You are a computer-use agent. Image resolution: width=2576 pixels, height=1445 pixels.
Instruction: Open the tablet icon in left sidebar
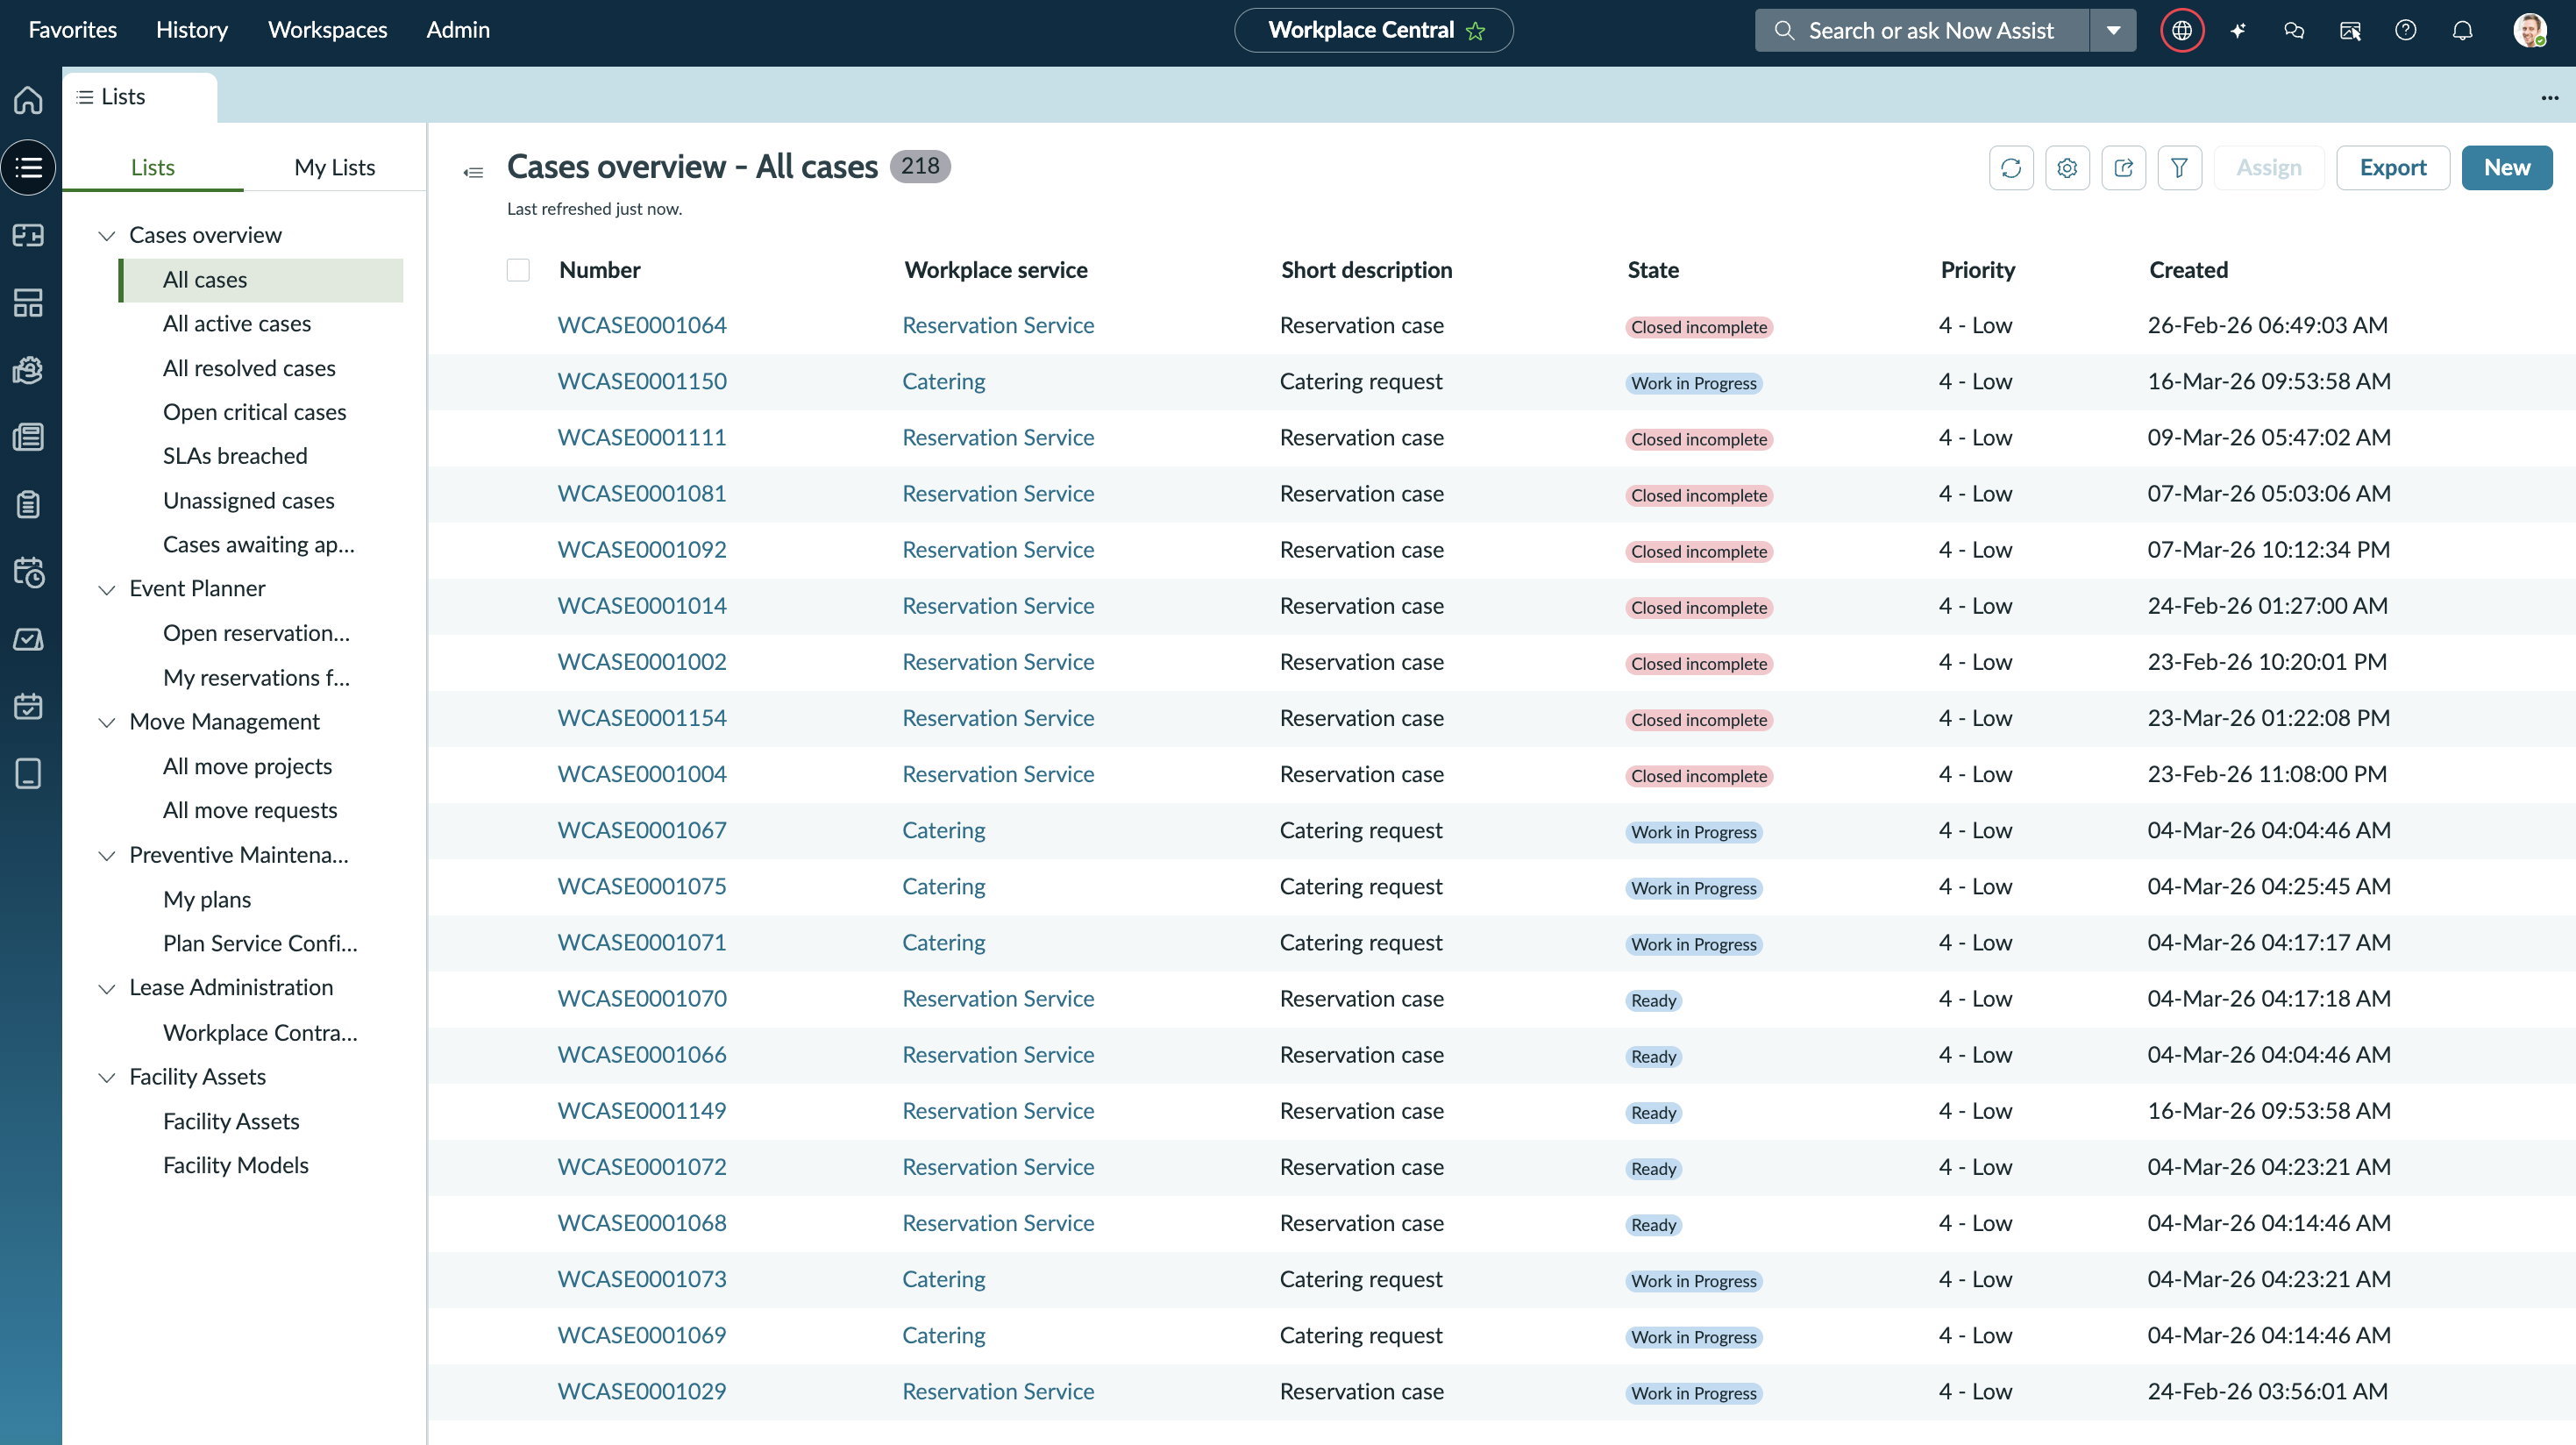click(28, 774)
